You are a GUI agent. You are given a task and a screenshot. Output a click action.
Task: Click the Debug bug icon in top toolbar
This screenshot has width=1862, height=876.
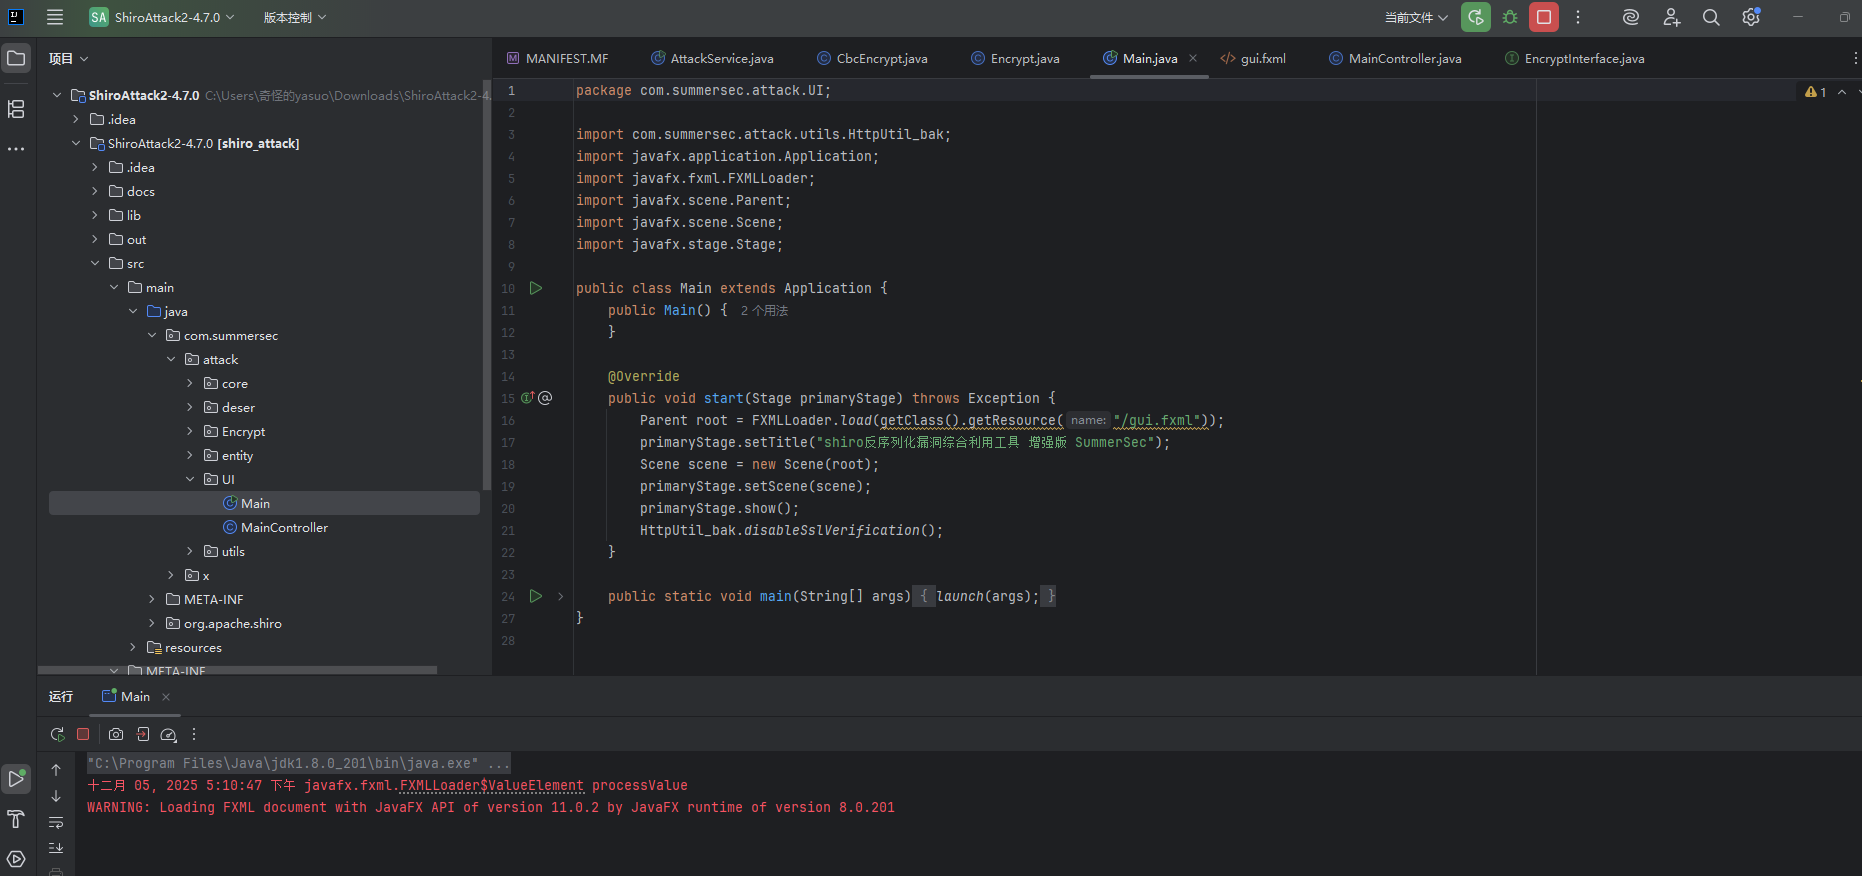(x=1510, y=17)
